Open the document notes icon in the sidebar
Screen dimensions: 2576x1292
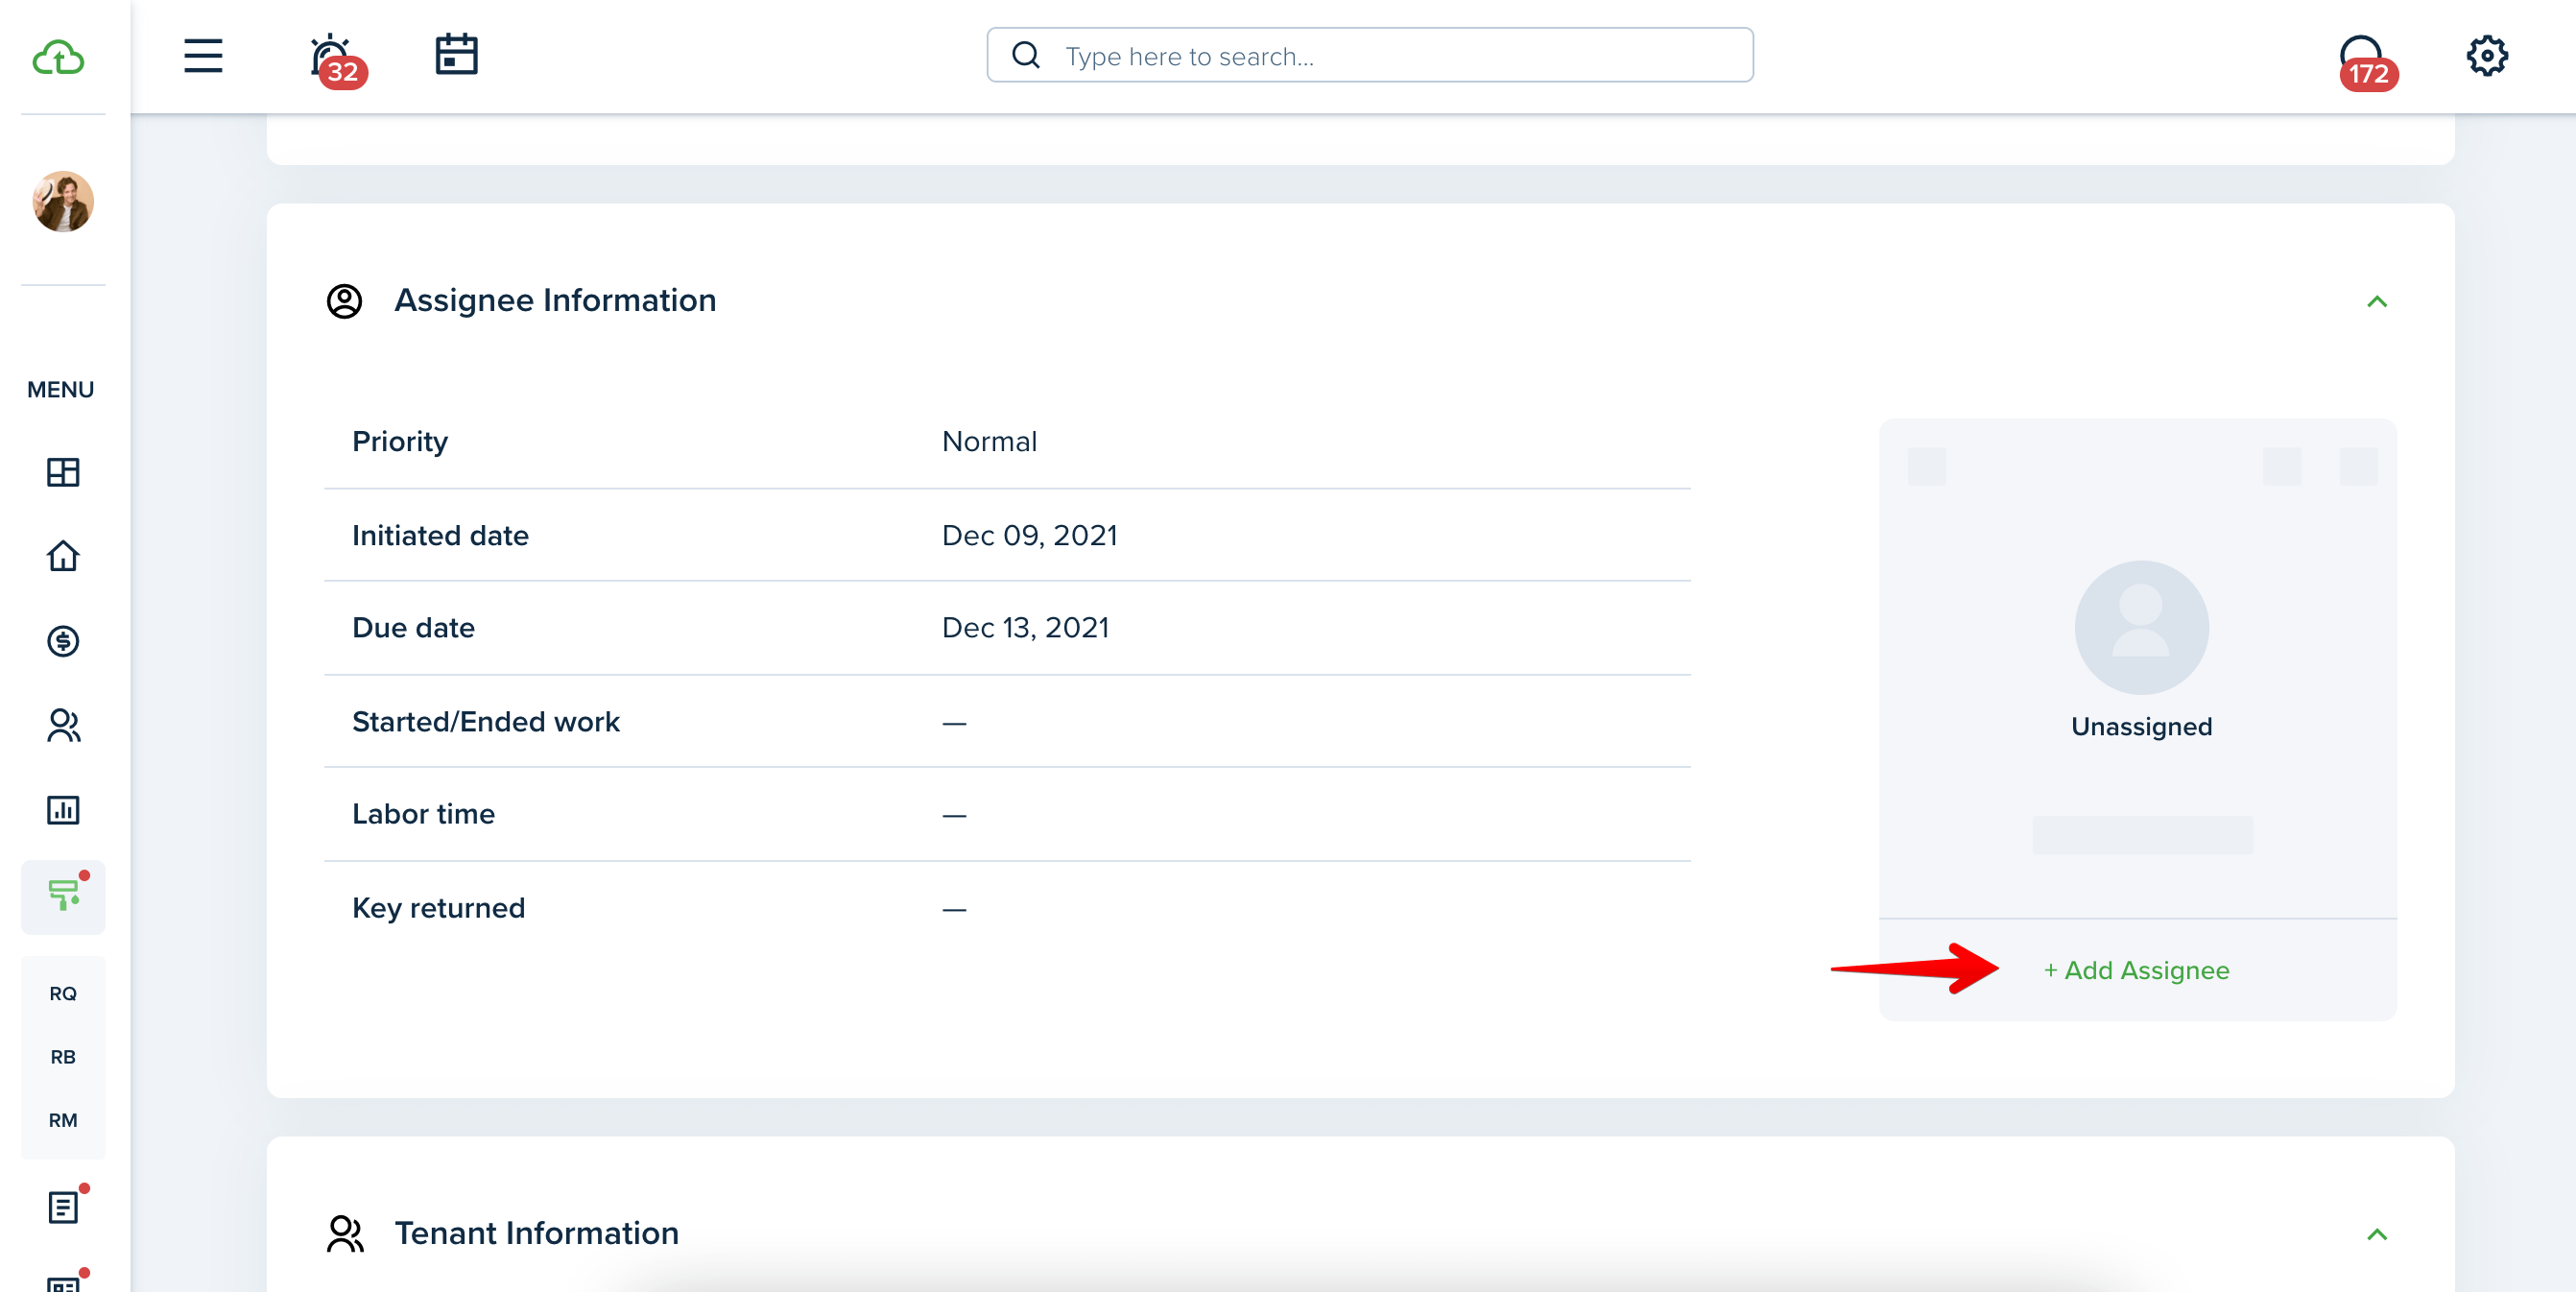[x=63, y=1206]
